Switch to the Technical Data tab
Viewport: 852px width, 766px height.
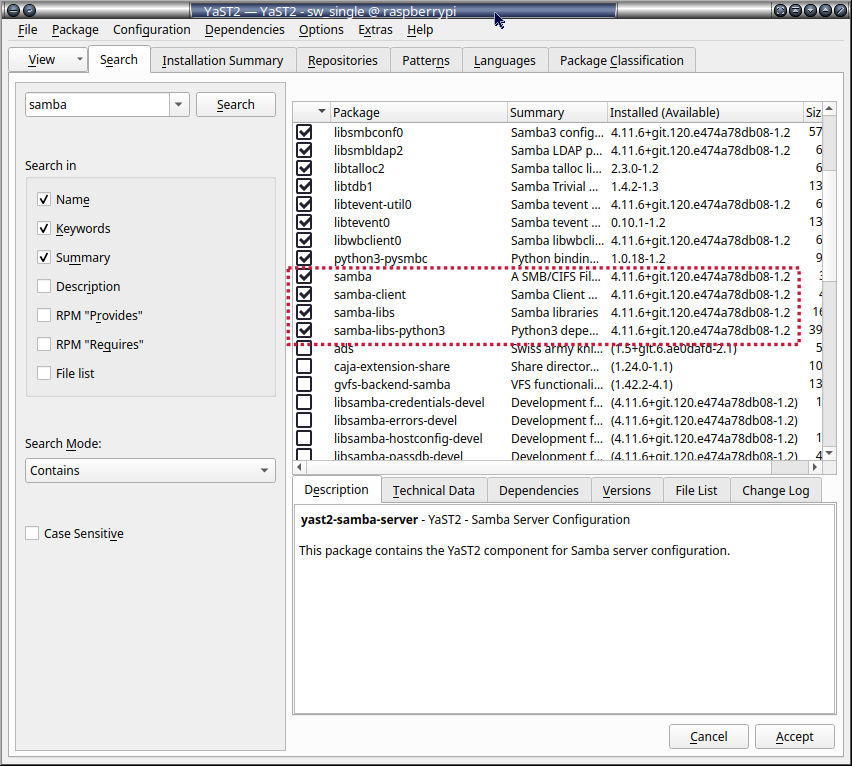coord(433,490)
